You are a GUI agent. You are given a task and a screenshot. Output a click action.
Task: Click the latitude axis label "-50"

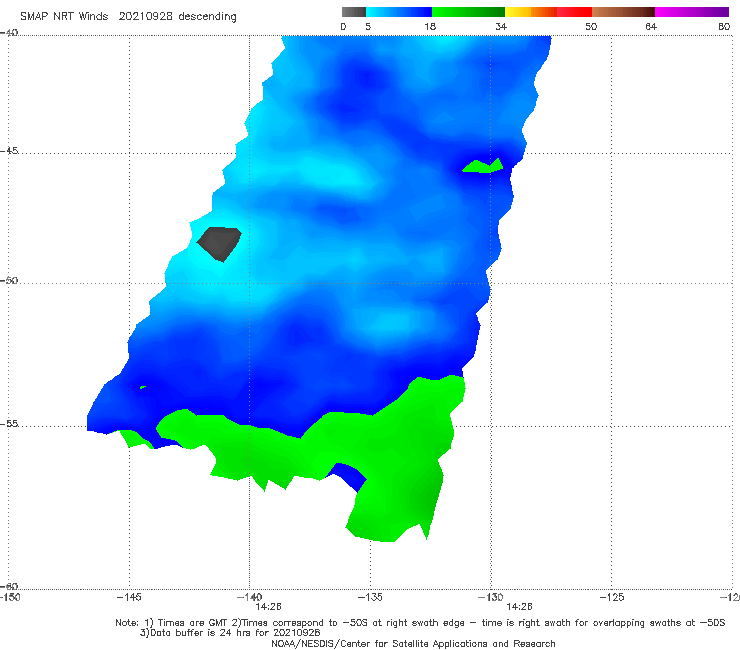(9, 280)
